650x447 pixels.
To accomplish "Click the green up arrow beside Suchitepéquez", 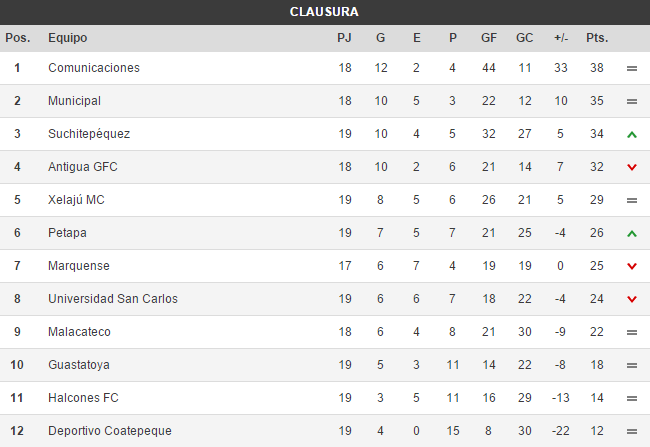I will 631,134.
